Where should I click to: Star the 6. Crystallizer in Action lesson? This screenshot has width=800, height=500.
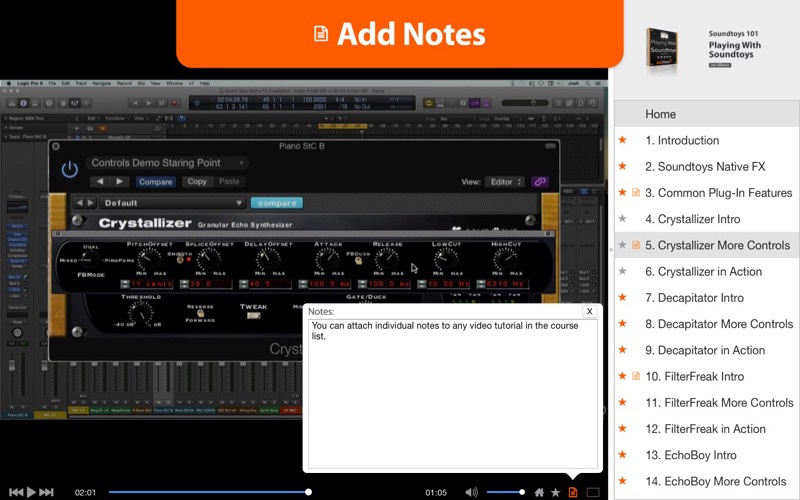click(622, 271)
